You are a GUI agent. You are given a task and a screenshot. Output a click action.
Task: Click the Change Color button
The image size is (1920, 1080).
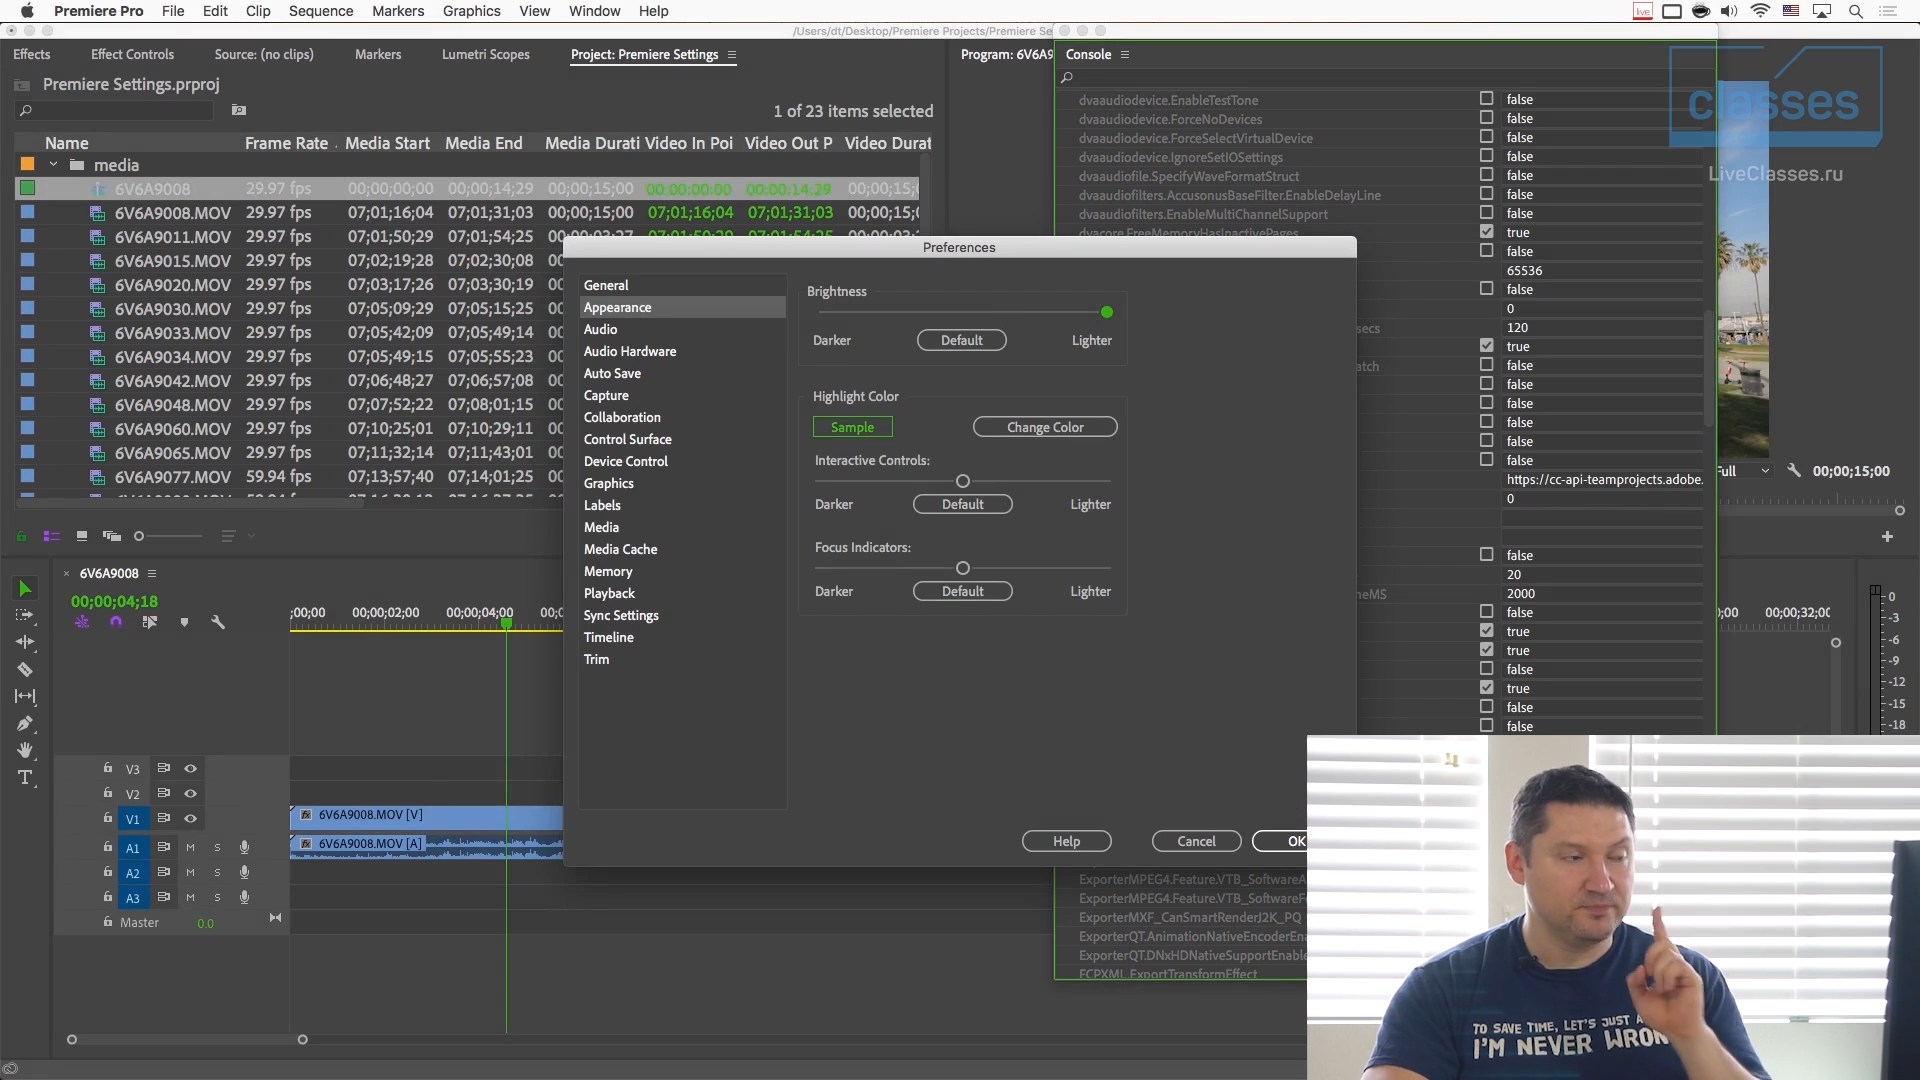1044,427
